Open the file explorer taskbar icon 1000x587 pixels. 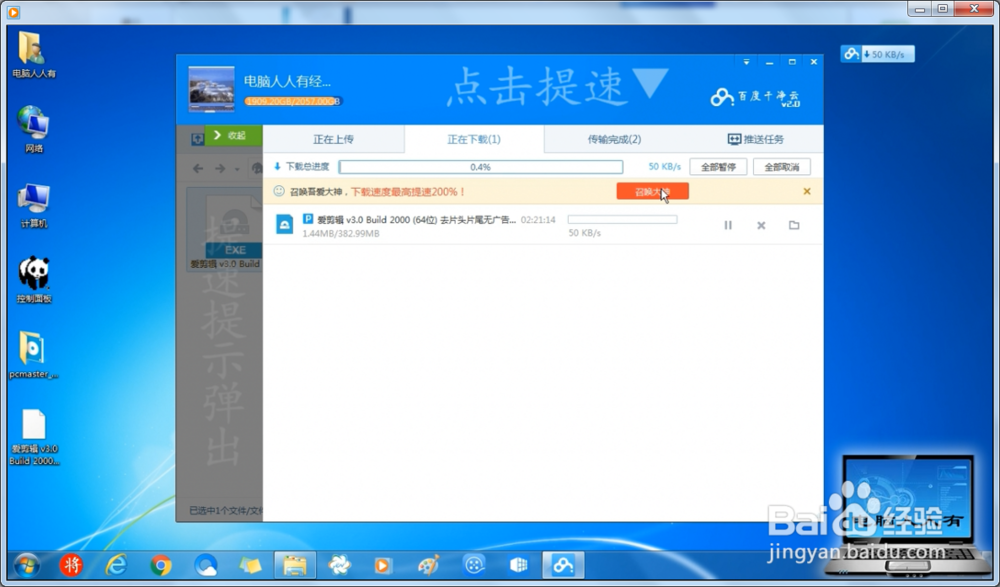[x=295, y=565]
